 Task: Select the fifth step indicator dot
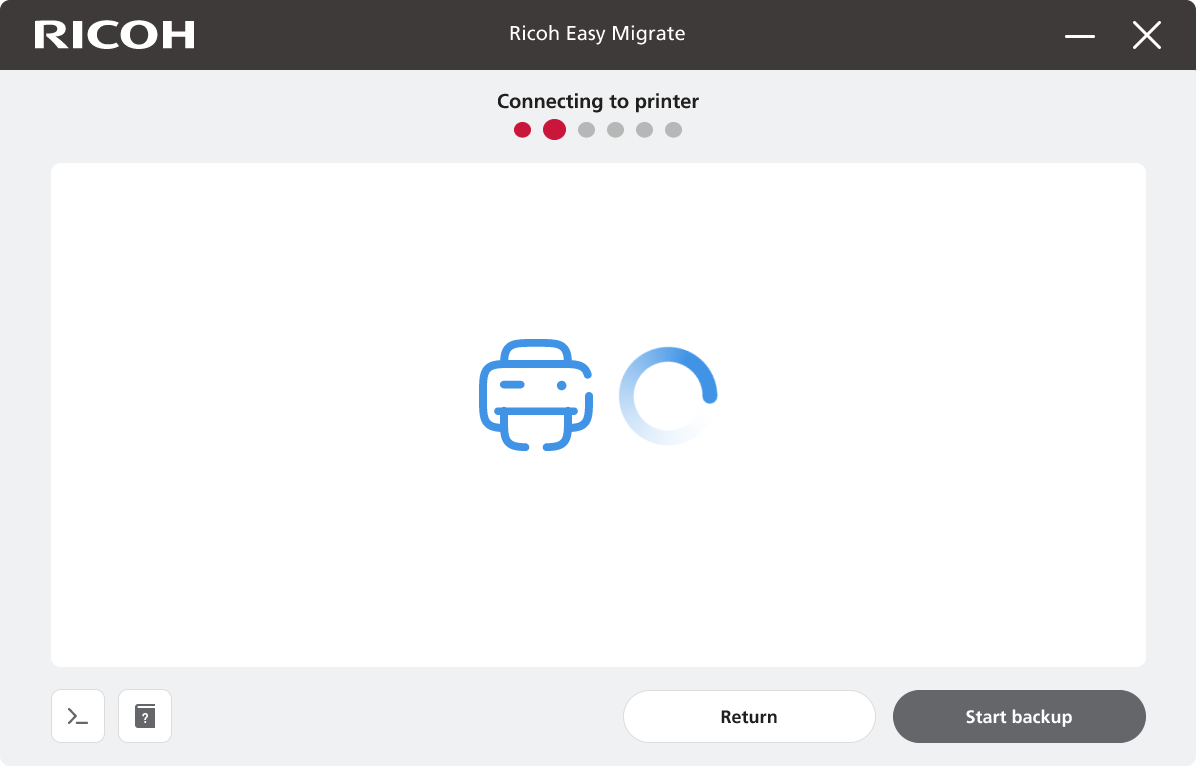(x=644, y=130)
